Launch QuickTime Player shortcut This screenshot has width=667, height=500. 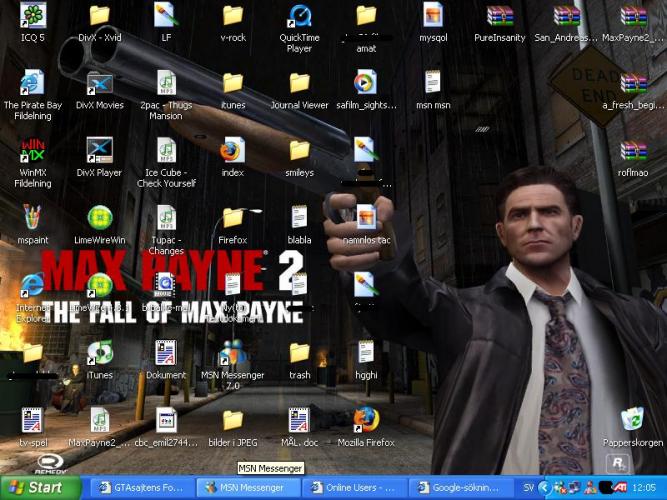299,17
